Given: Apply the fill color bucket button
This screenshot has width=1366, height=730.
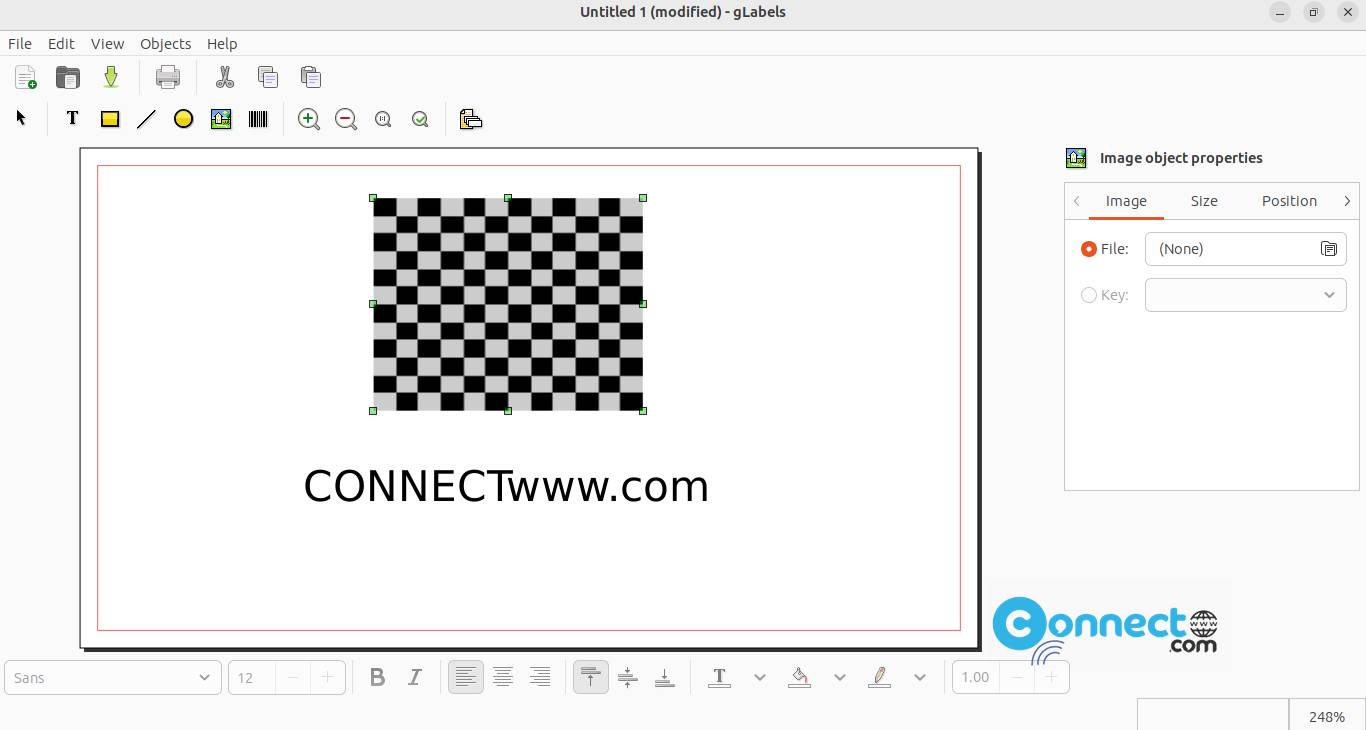Looking at the screenshot, I should coord(799,677).
